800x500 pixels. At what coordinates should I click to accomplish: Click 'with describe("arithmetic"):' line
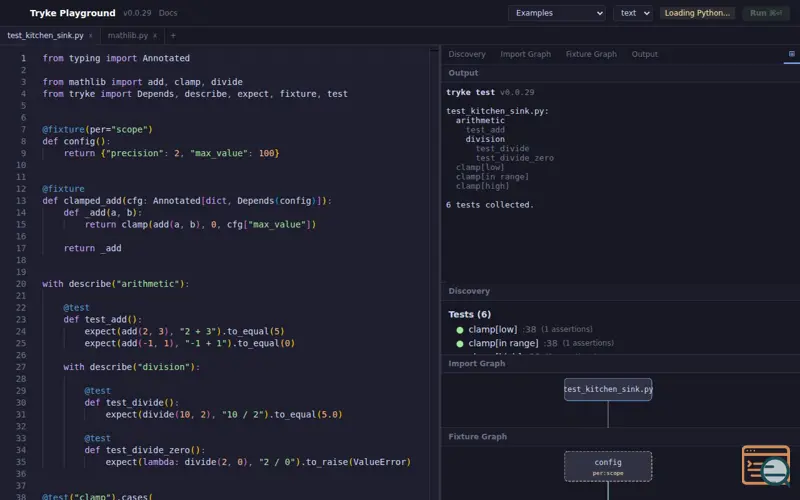pyautogui.click(x=116, y=284)
